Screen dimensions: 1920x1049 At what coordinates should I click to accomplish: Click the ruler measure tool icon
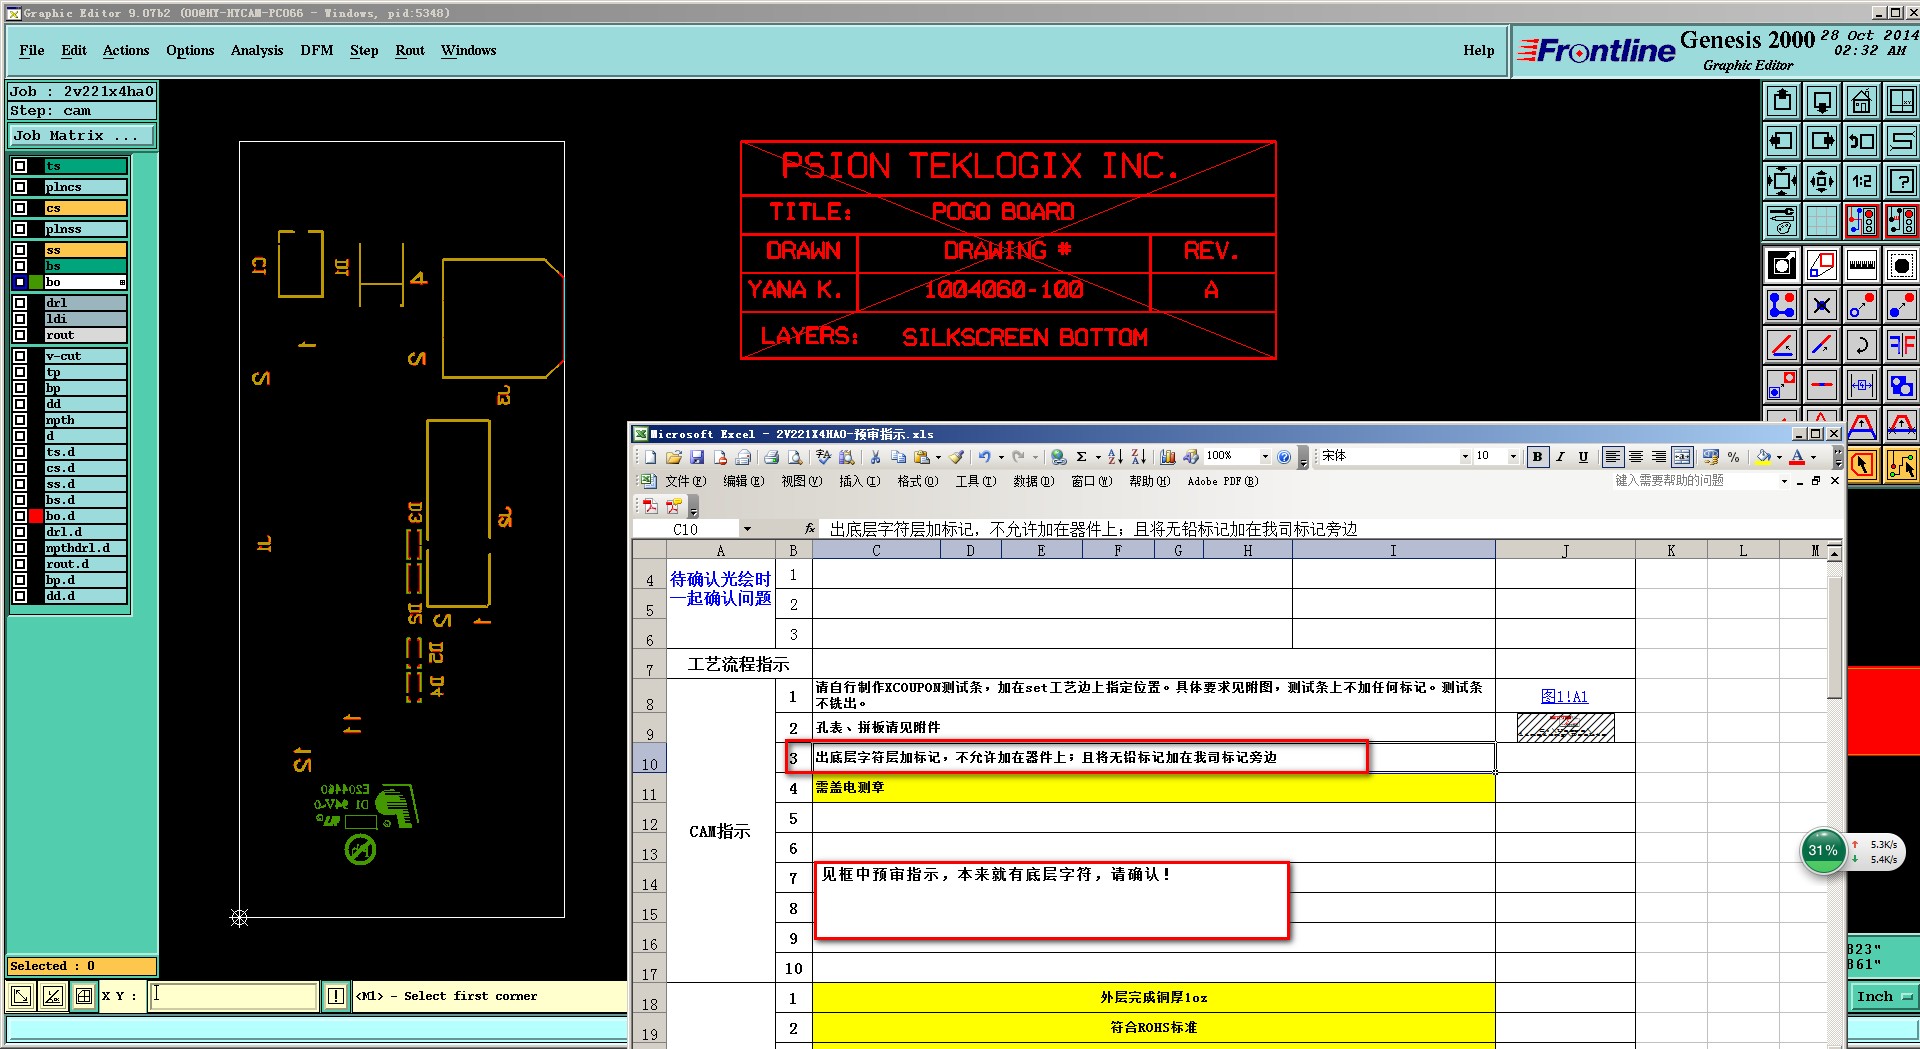[1862, 265]
